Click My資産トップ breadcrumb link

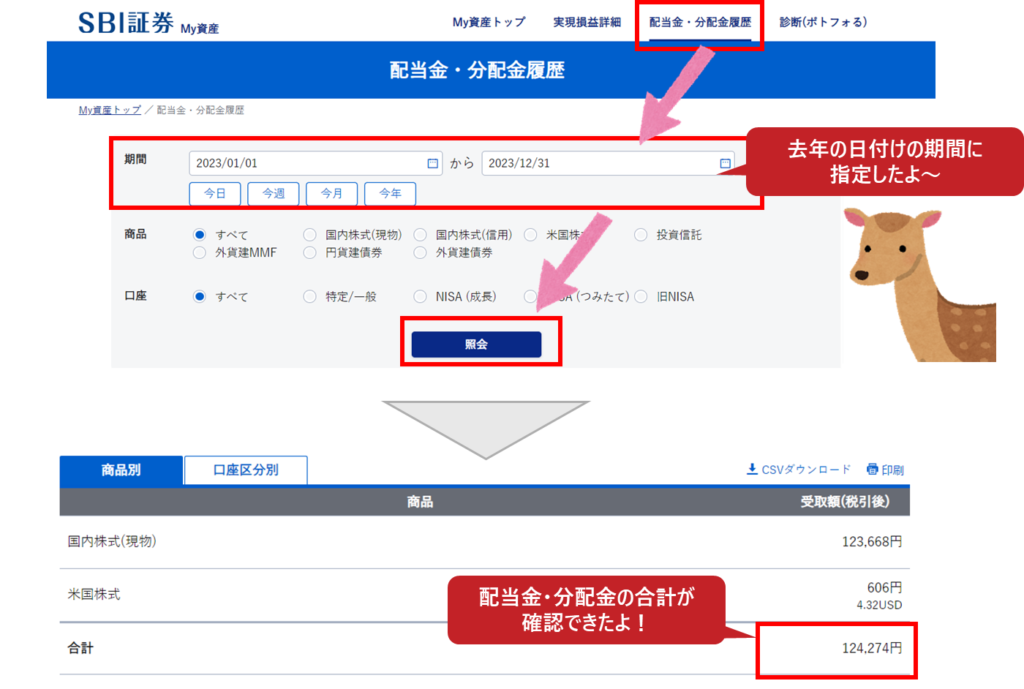109,110
